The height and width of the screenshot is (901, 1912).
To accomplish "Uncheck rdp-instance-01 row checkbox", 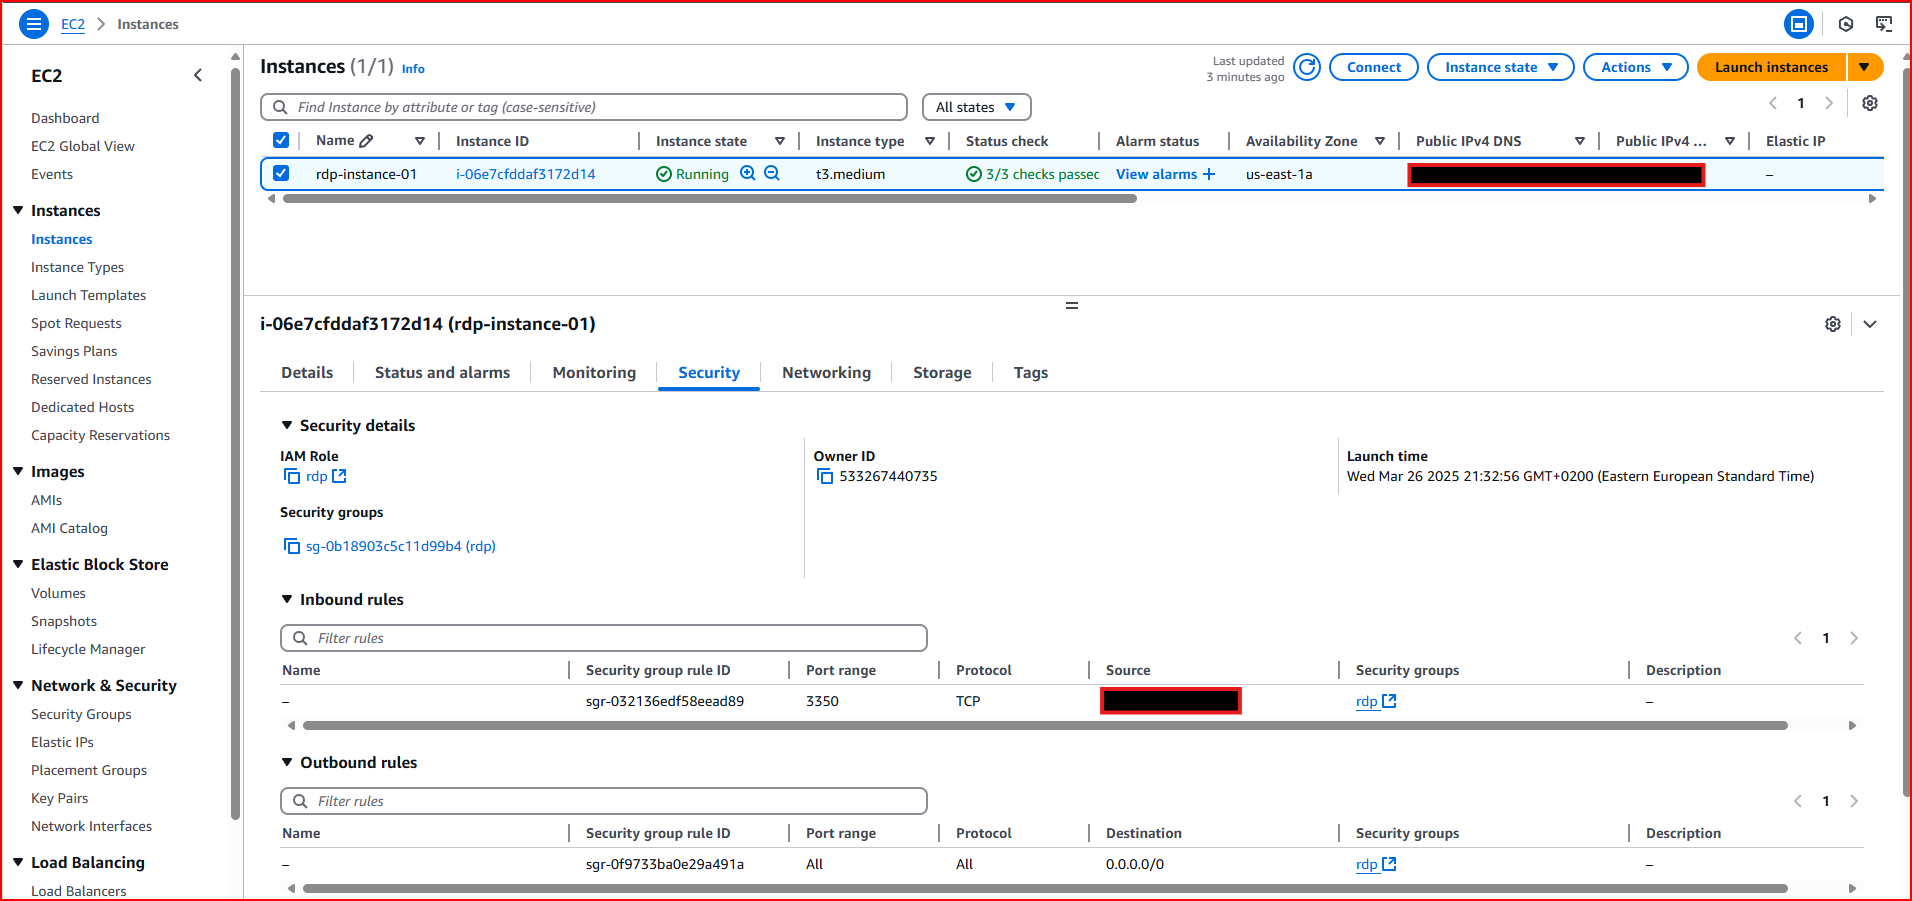I will (281, 173).
